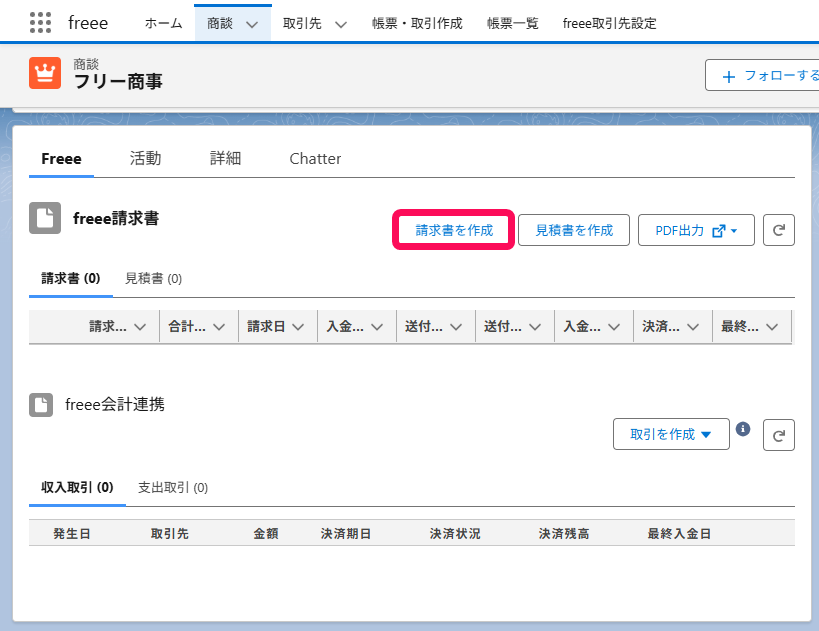Switch to the 活動 tab
The width and height of the screenshot is (819, 631).
click(145, 158)
